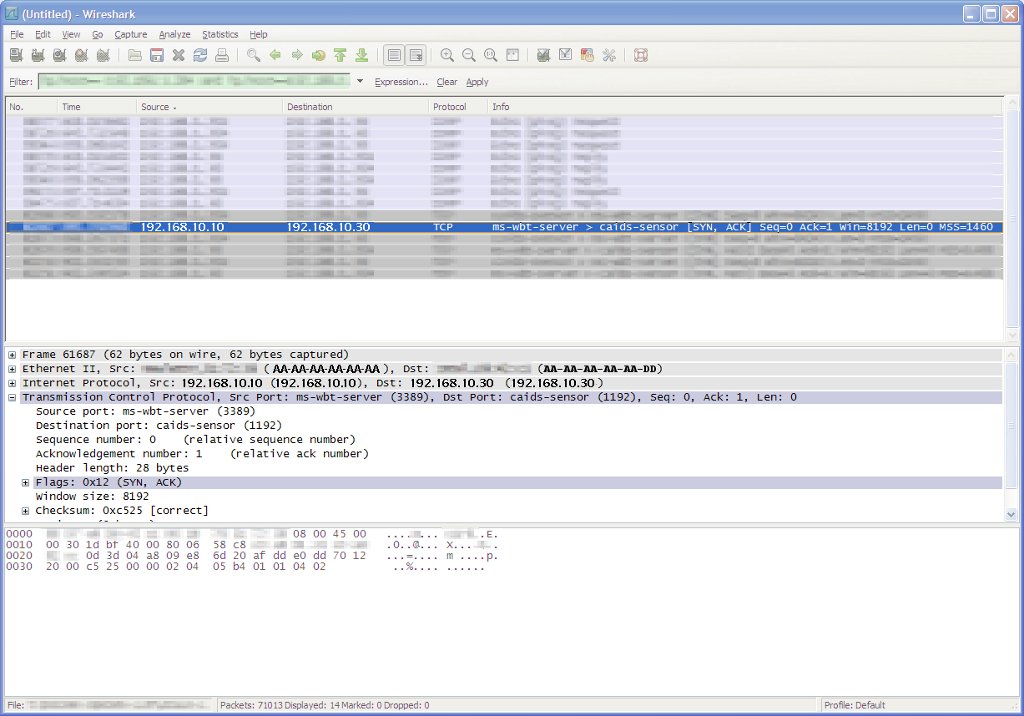
Task: Sort by the Destination column header
Action: (357, 106)
